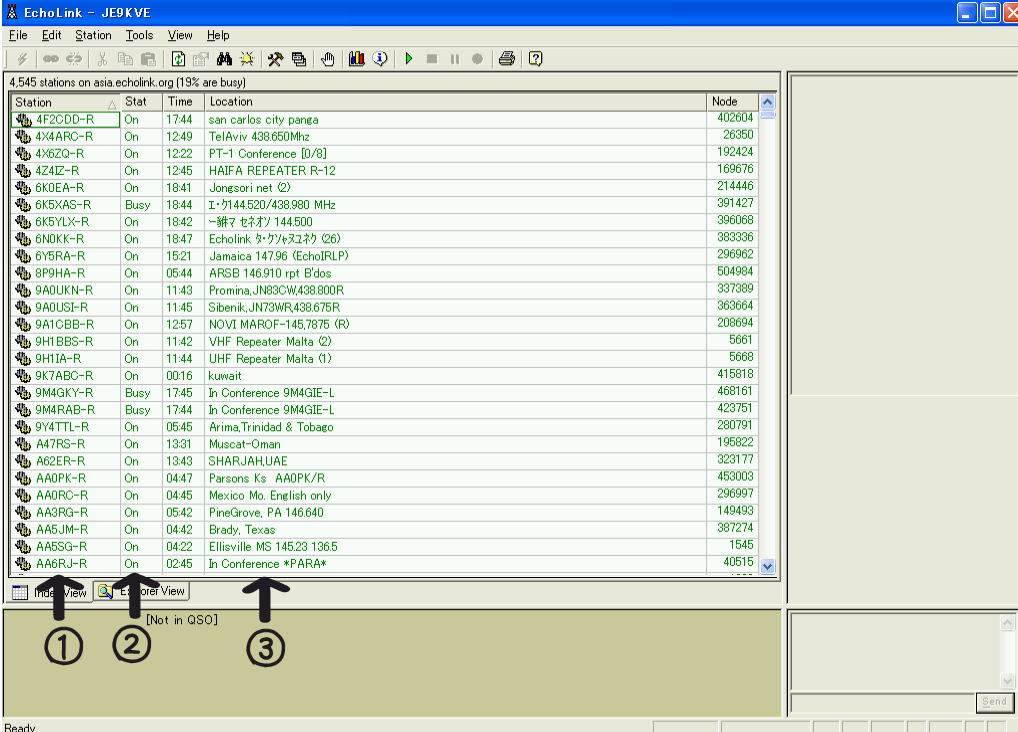Sort by the Time column header
Image resolution: width=1018 pixels, height=732 pixels.
pos(184,102)
